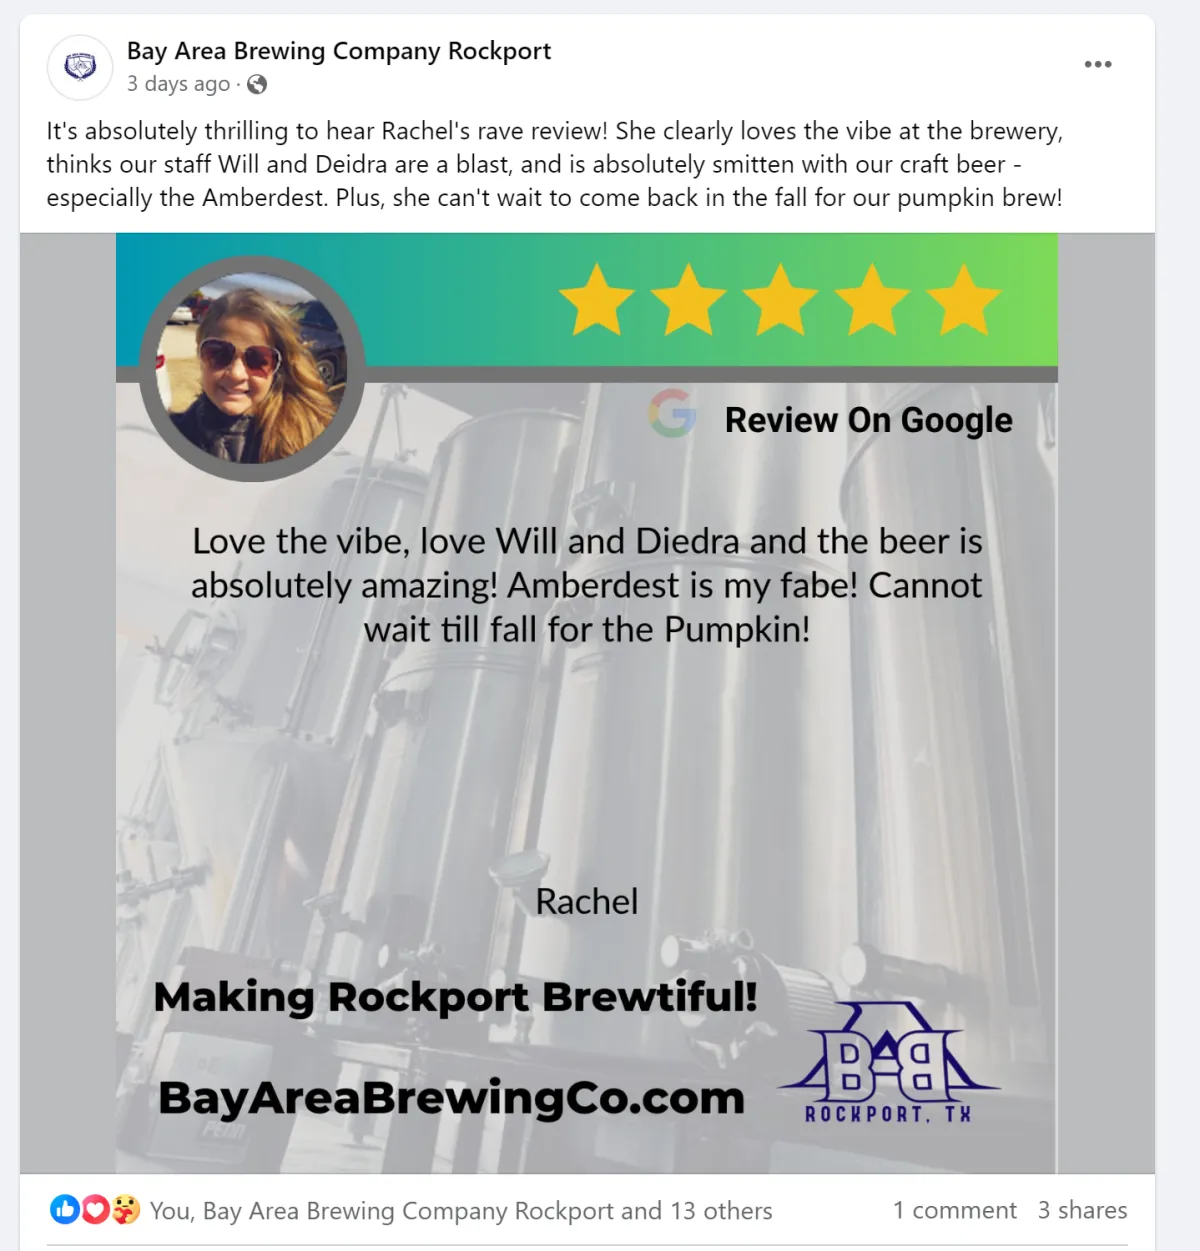Click the Bay Area Brewing profile avatar
This screenshot has width=1200, height=1251.
80,67
